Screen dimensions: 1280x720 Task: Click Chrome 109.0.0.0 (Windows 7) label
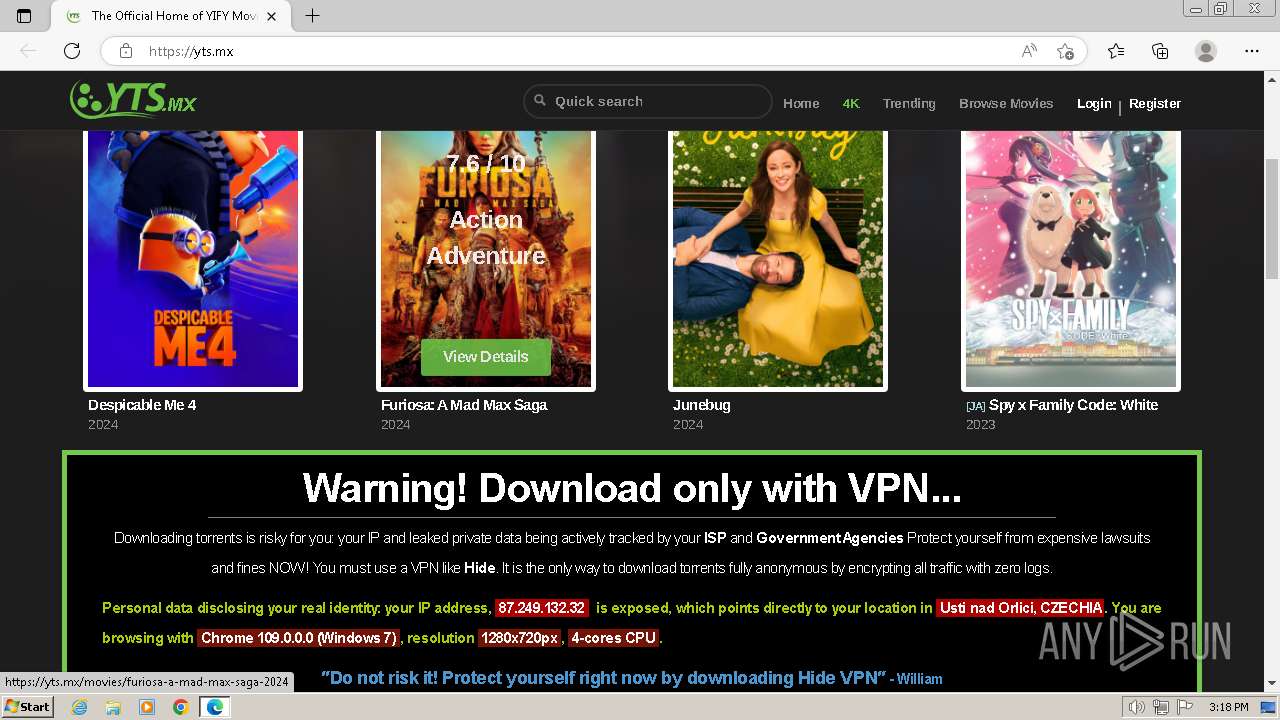299,638
